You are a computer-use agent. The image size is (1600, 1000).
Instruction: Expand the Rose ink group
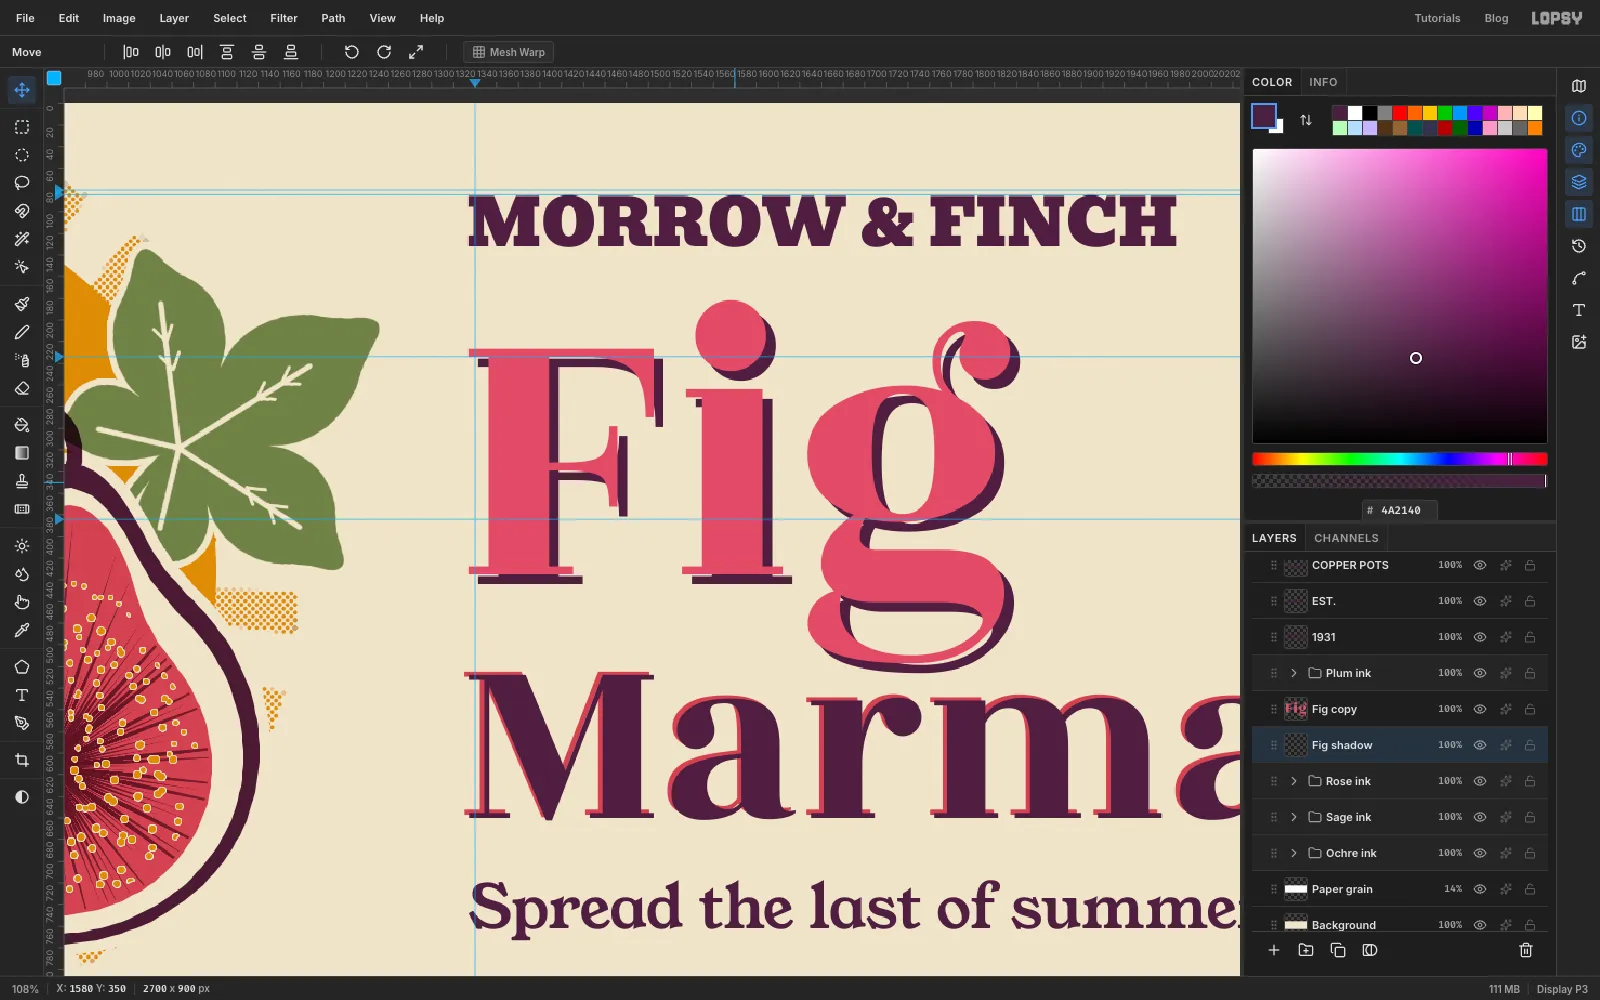click(1294, 781)
